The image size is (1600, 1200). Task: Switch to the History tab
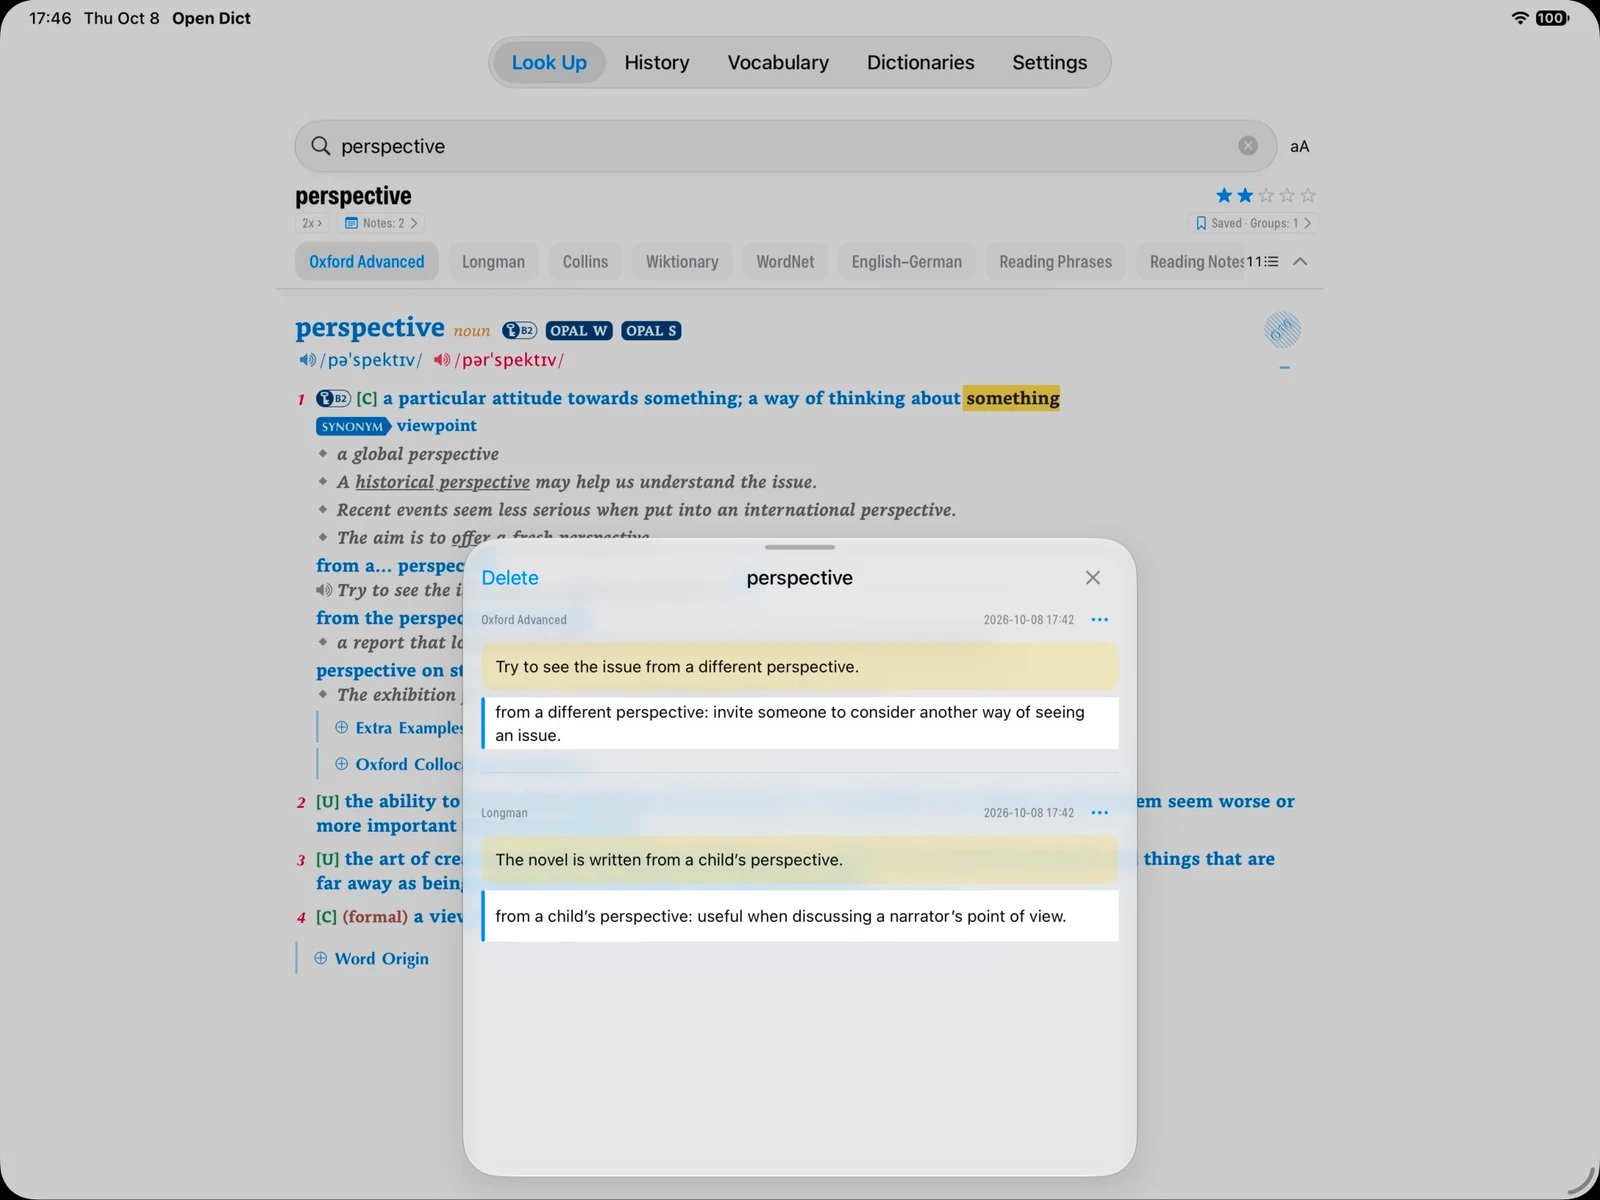(x=657, y=63)
